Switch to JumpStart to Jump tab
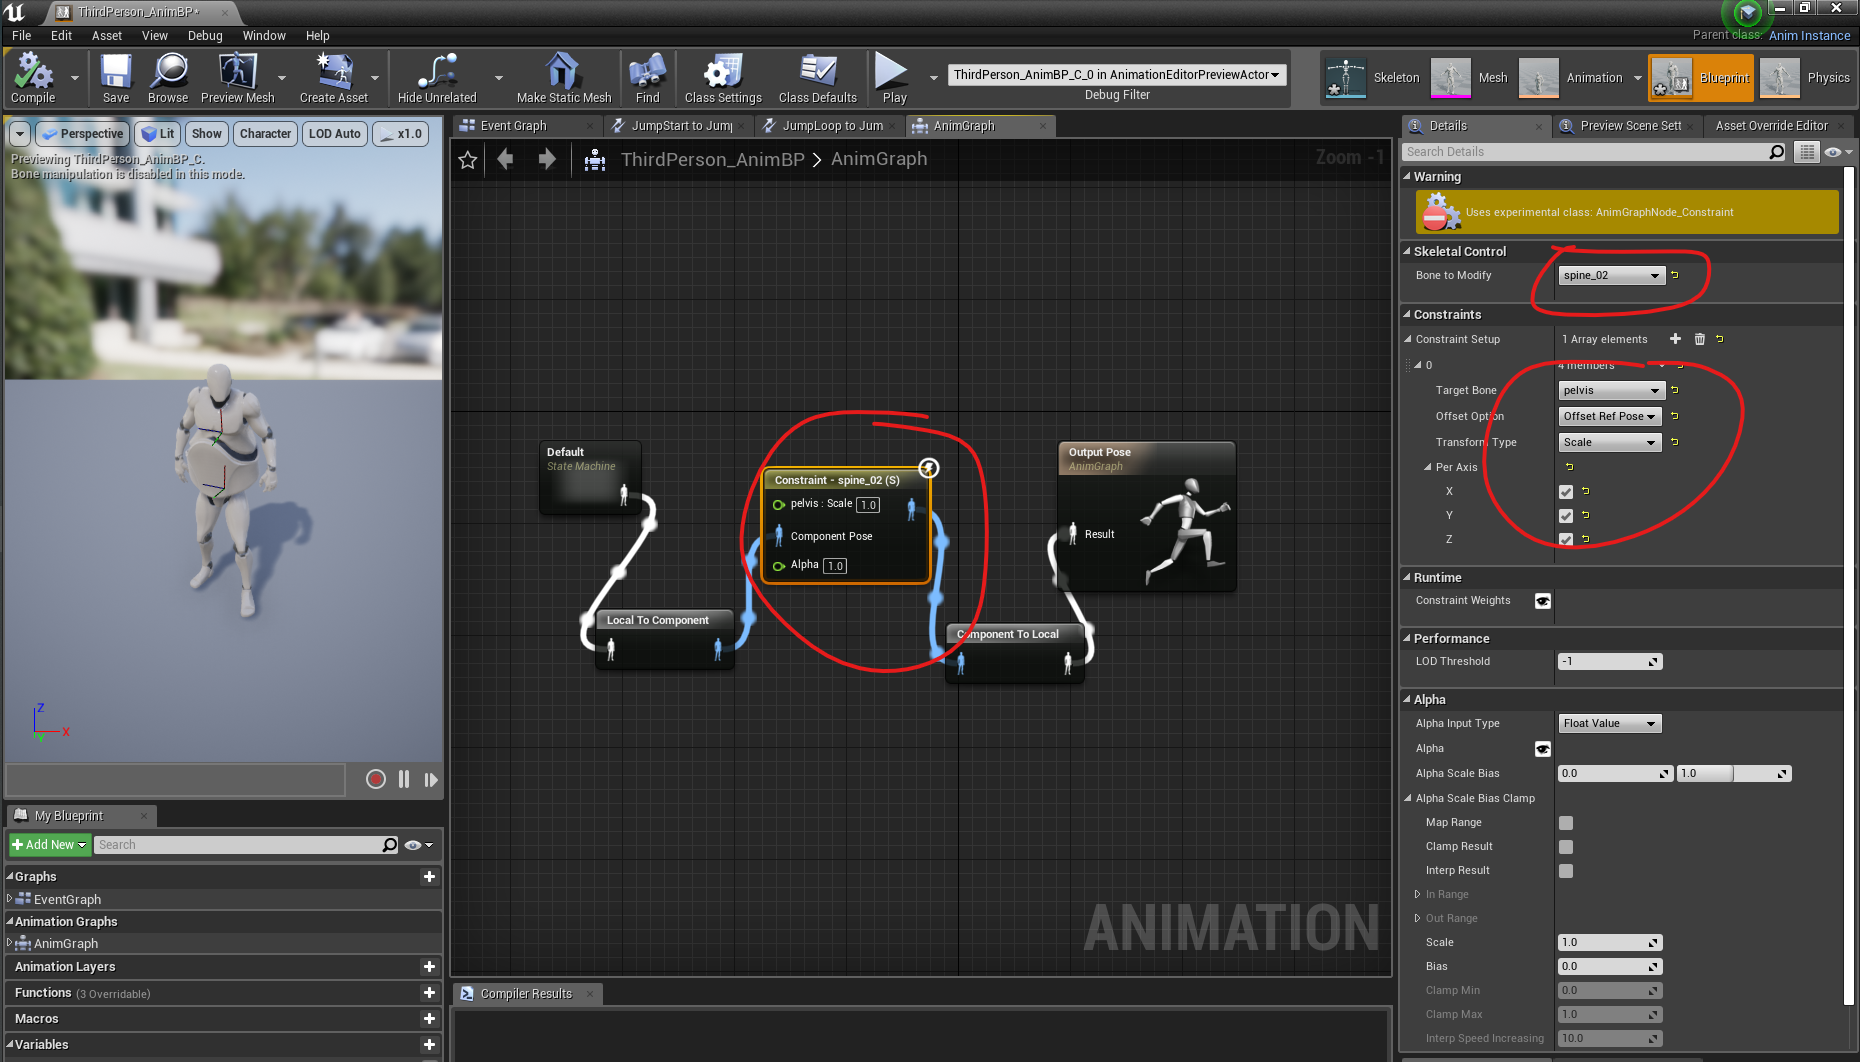1860x1062 pixels. tap(682, 126)
